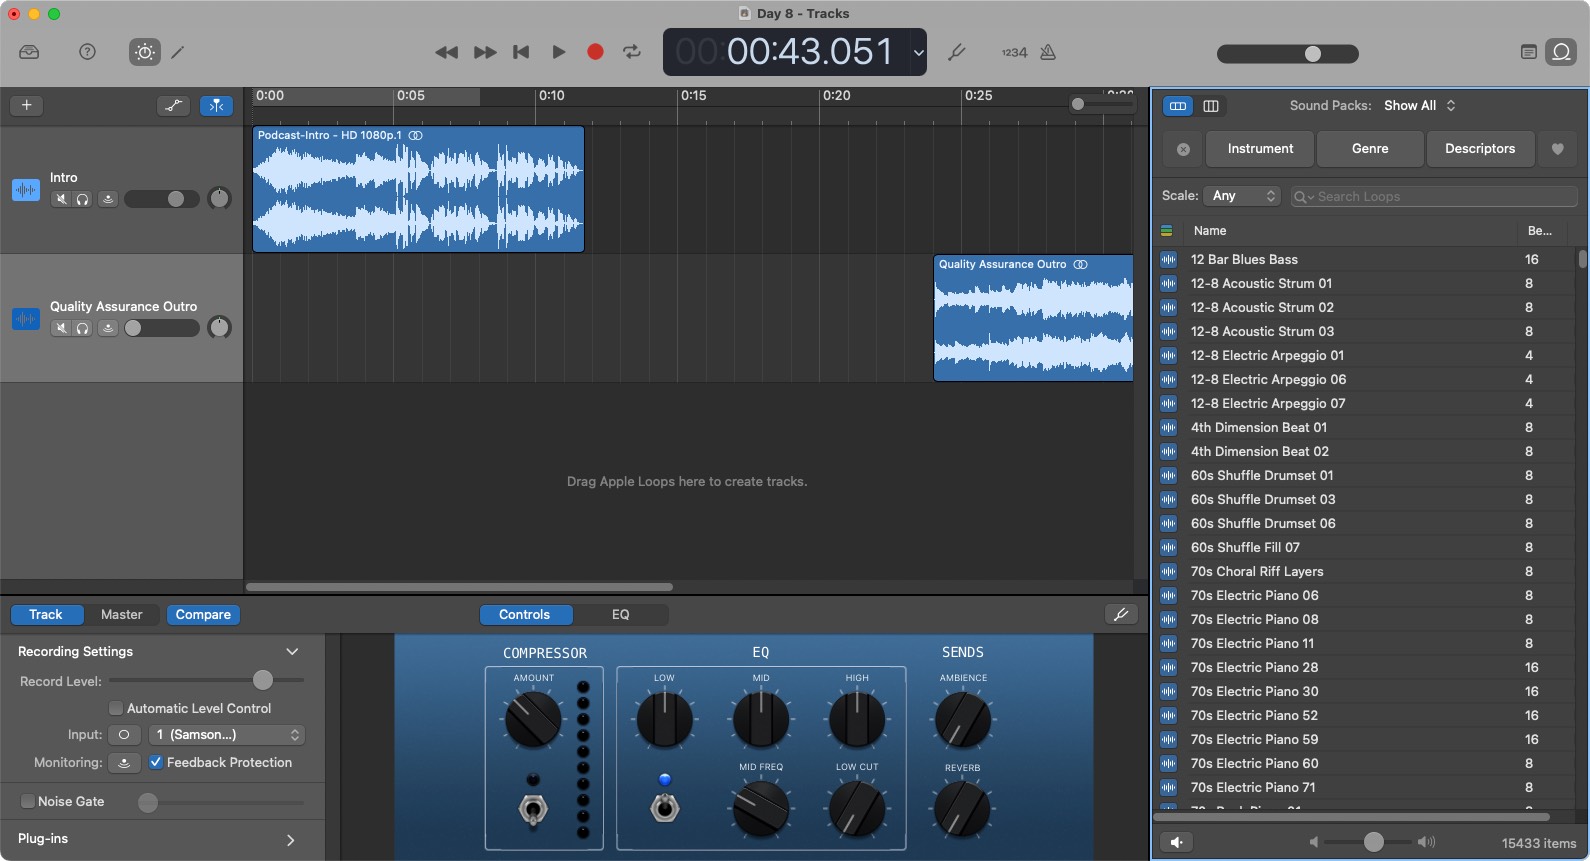Toggle the metronome icon
The height and width of the screenshot is (861, 1590).
click(x=1048, y=52)
